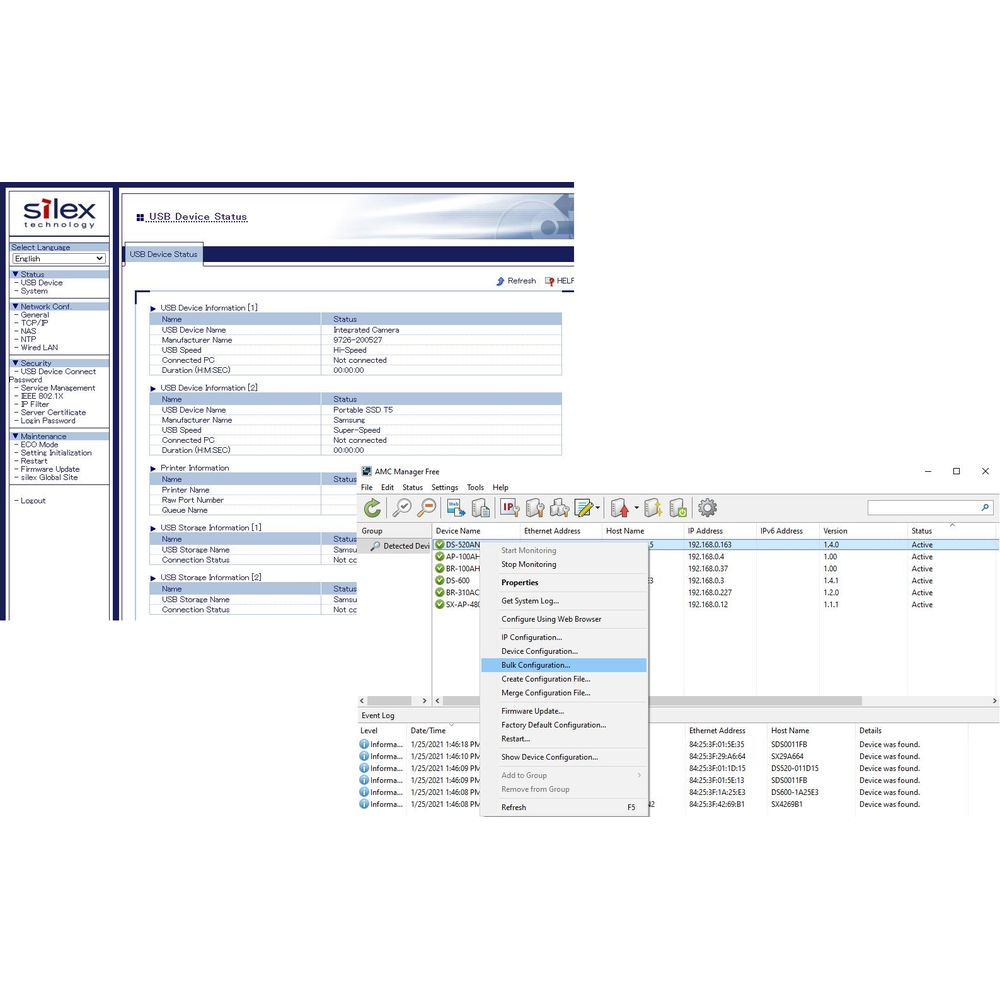1000x1000 pixels.
Task: Choose Properties in the context menu
Action: pyautogui.click(x=564, y=583)
